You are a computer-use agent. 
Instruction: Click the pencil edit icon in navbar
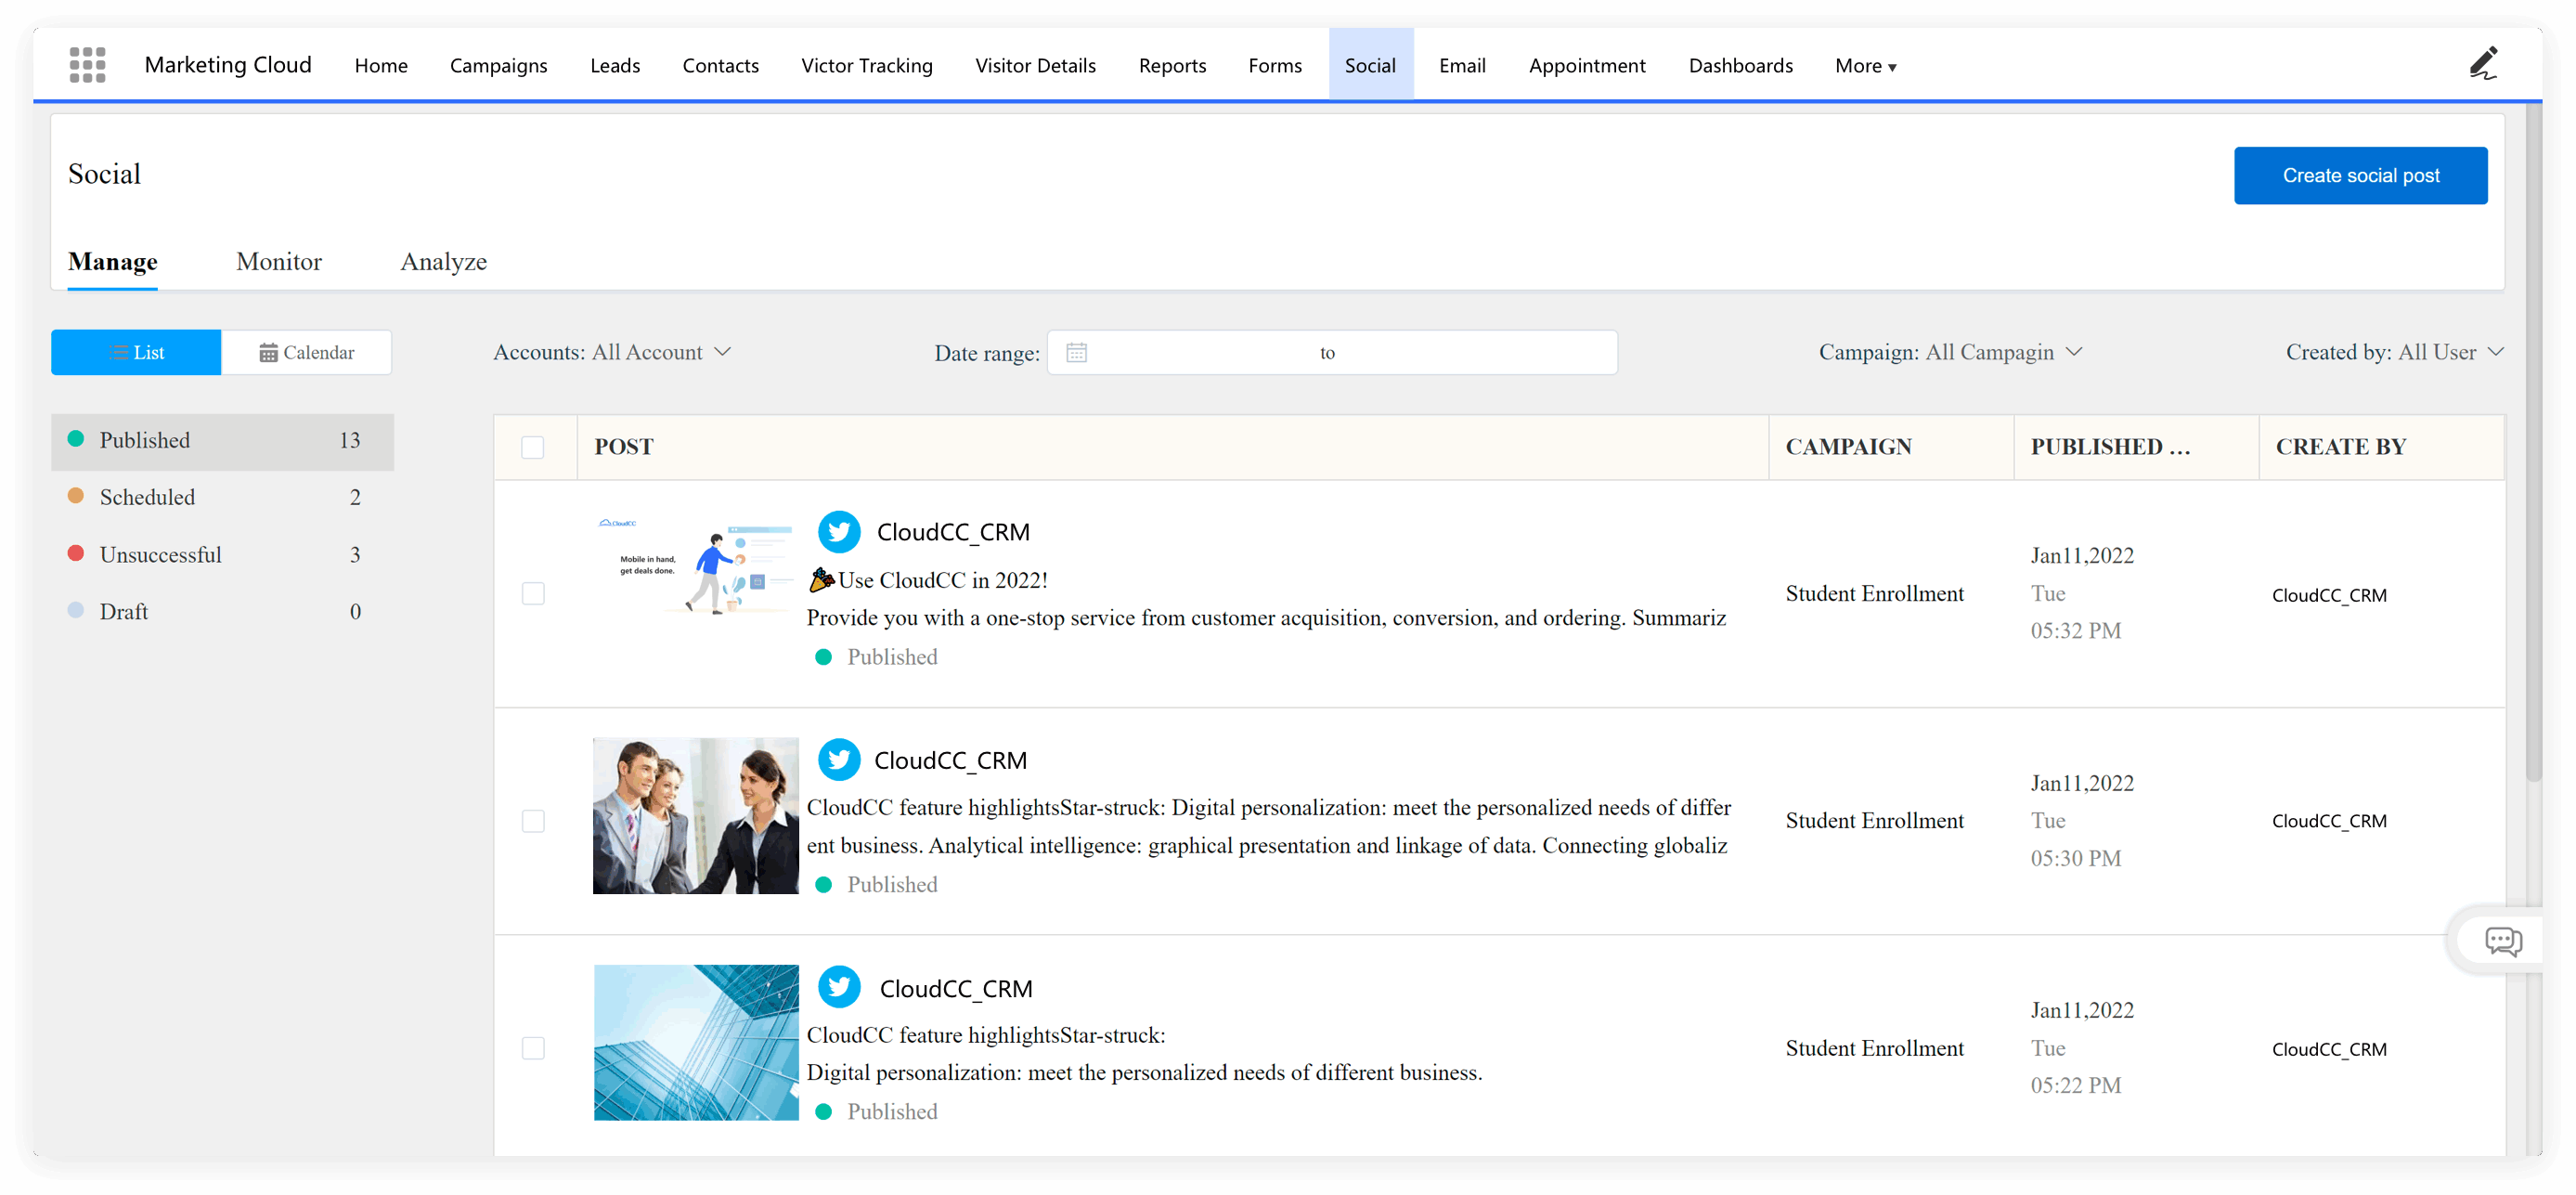tap(2483, 64)
